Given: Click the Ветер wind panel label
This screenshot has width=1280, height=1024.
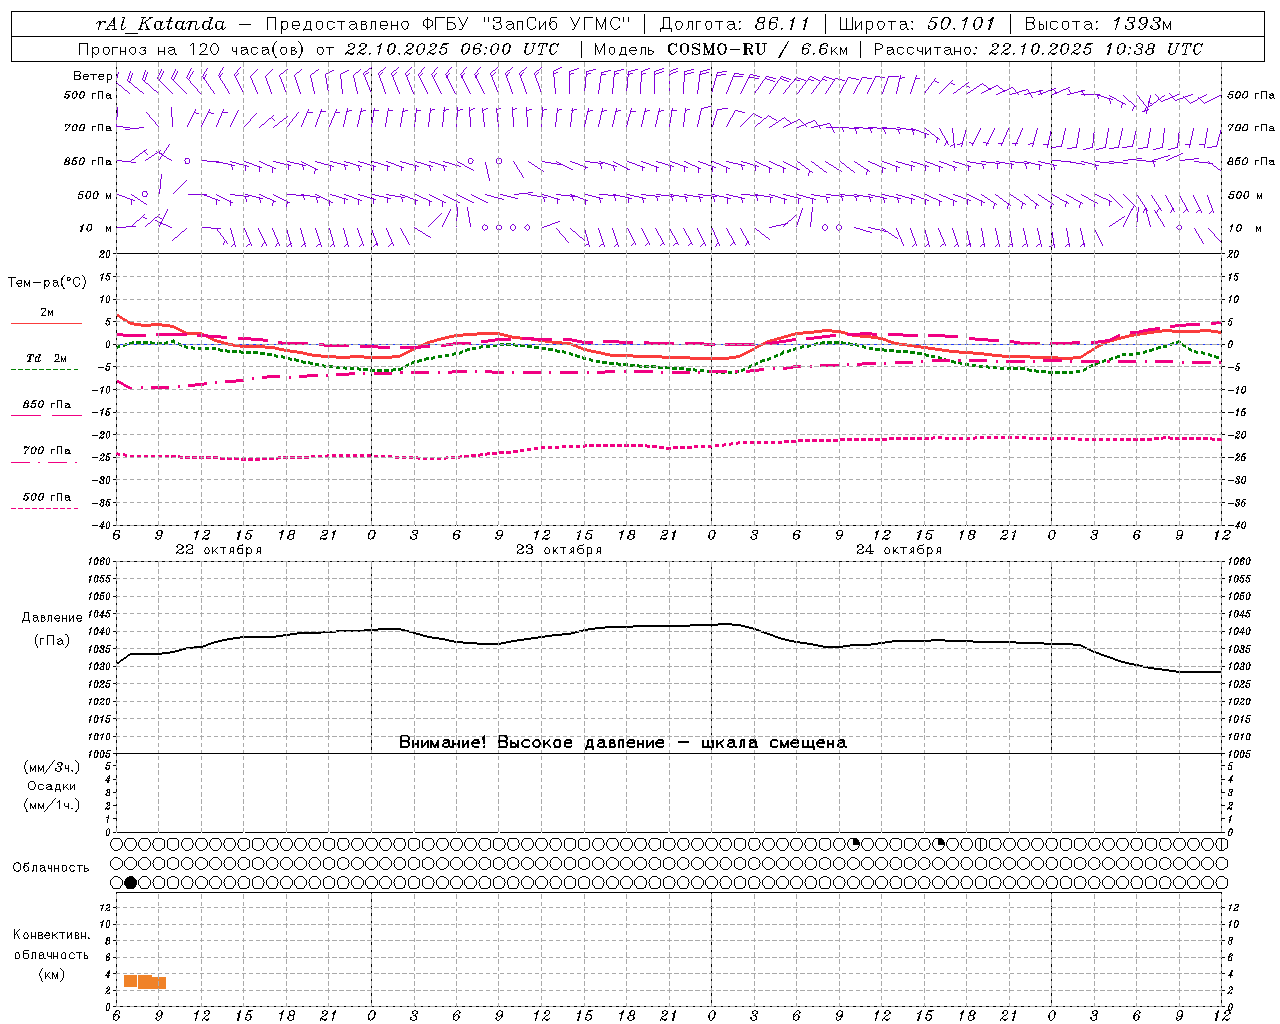Looking at the screenshot, I should 93,76.
